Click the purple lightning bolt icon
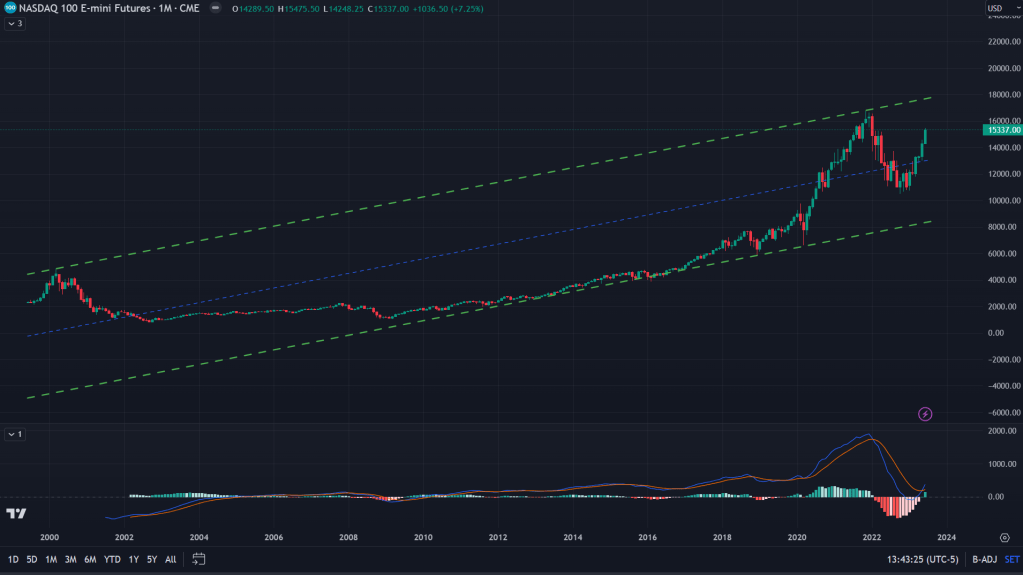The image size is (1023, 575). 925,413
